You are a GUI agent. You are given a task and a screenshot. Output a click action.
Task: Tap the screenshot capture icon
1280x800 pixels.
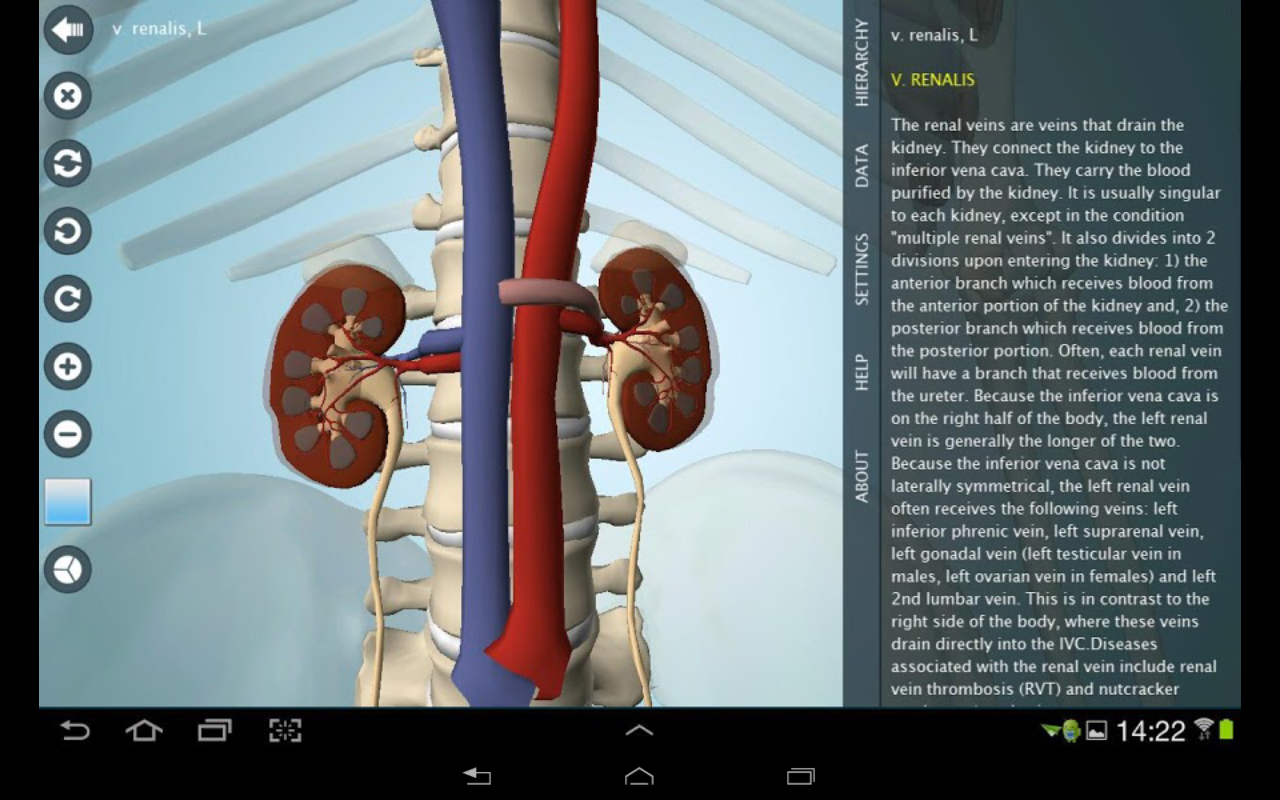(285, 731)
